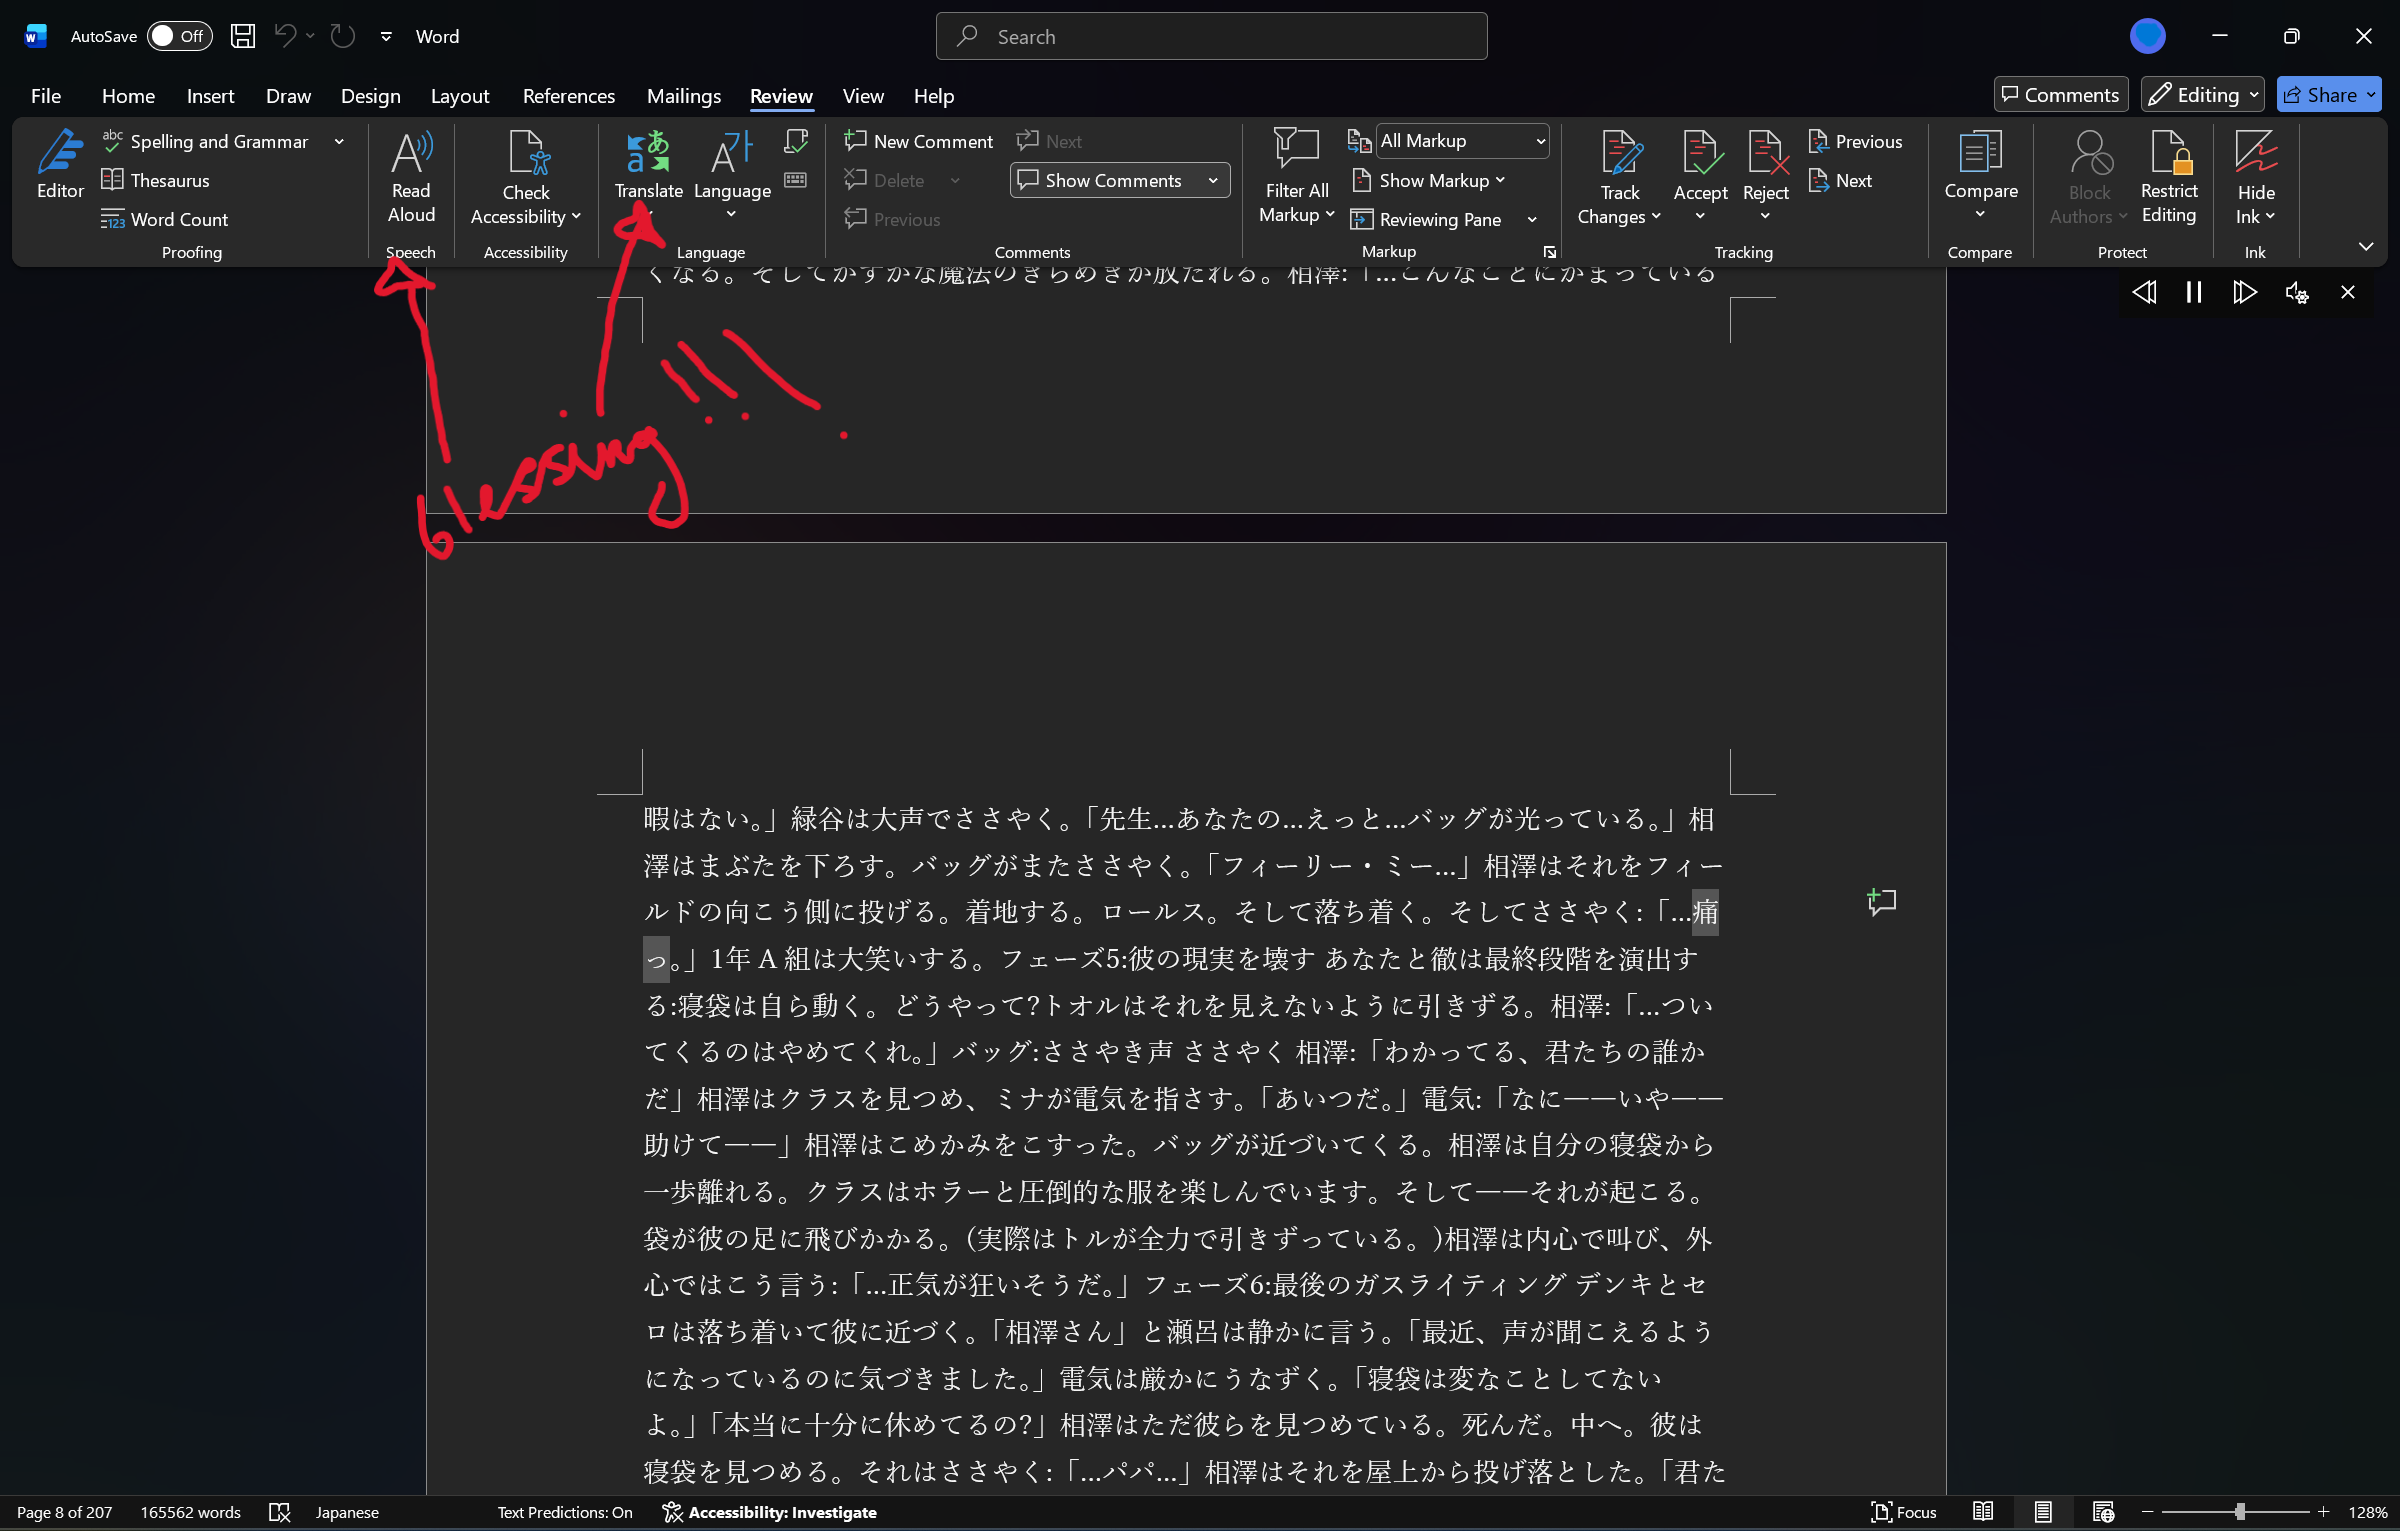Toggle Track Changes on
The image size is (2400, 1531).
[x=1620, y=155]
